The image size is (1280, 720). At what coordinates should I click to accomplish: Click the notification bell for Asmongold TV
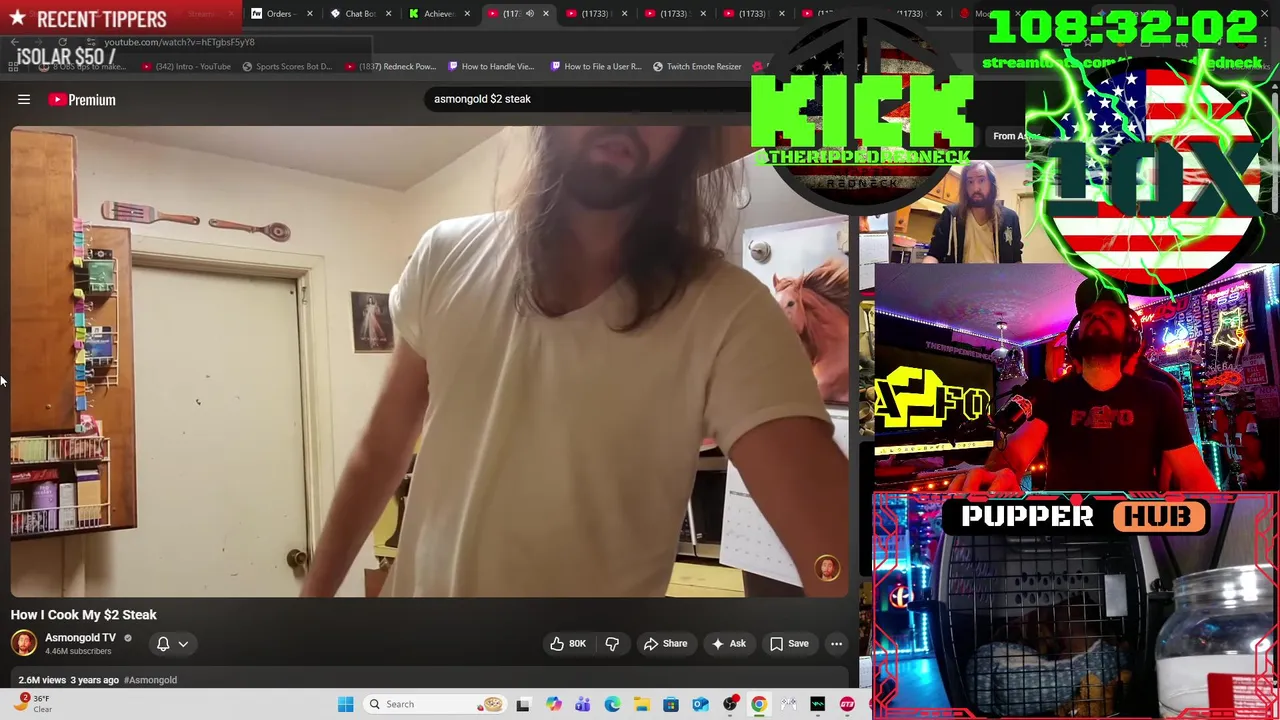[163, 644]
